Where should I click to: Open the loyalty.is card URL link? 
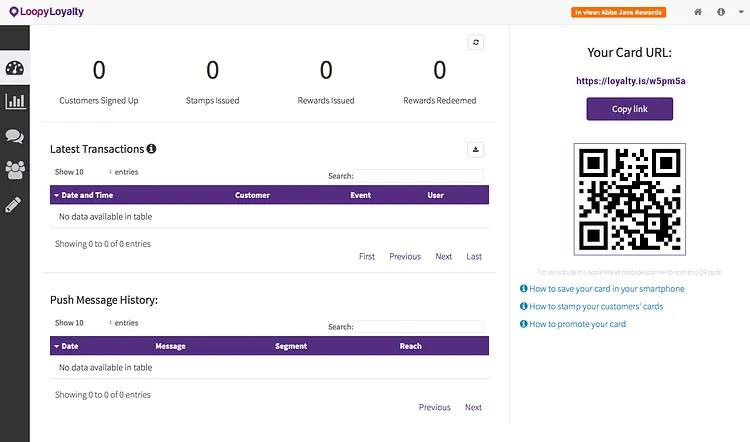[630, 81]
